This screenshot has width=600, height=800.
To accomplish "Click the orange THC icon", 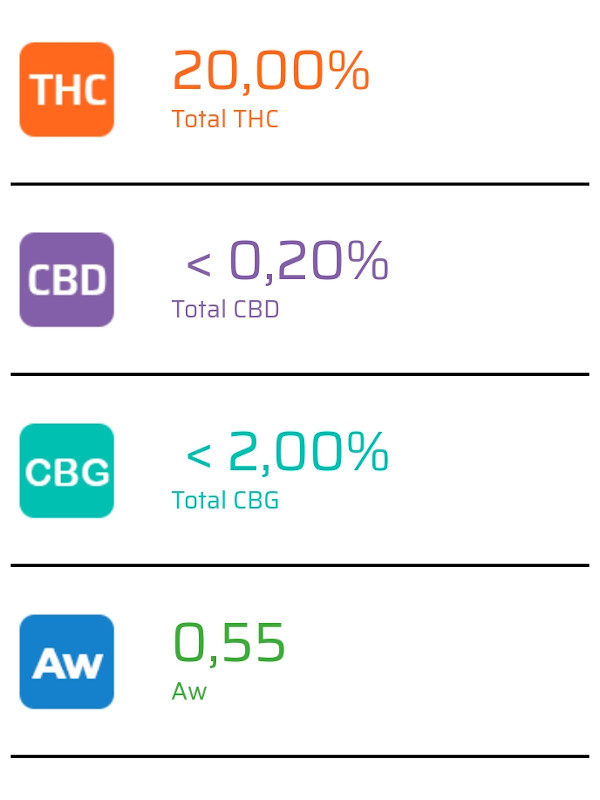I will (x=67, y=89).
